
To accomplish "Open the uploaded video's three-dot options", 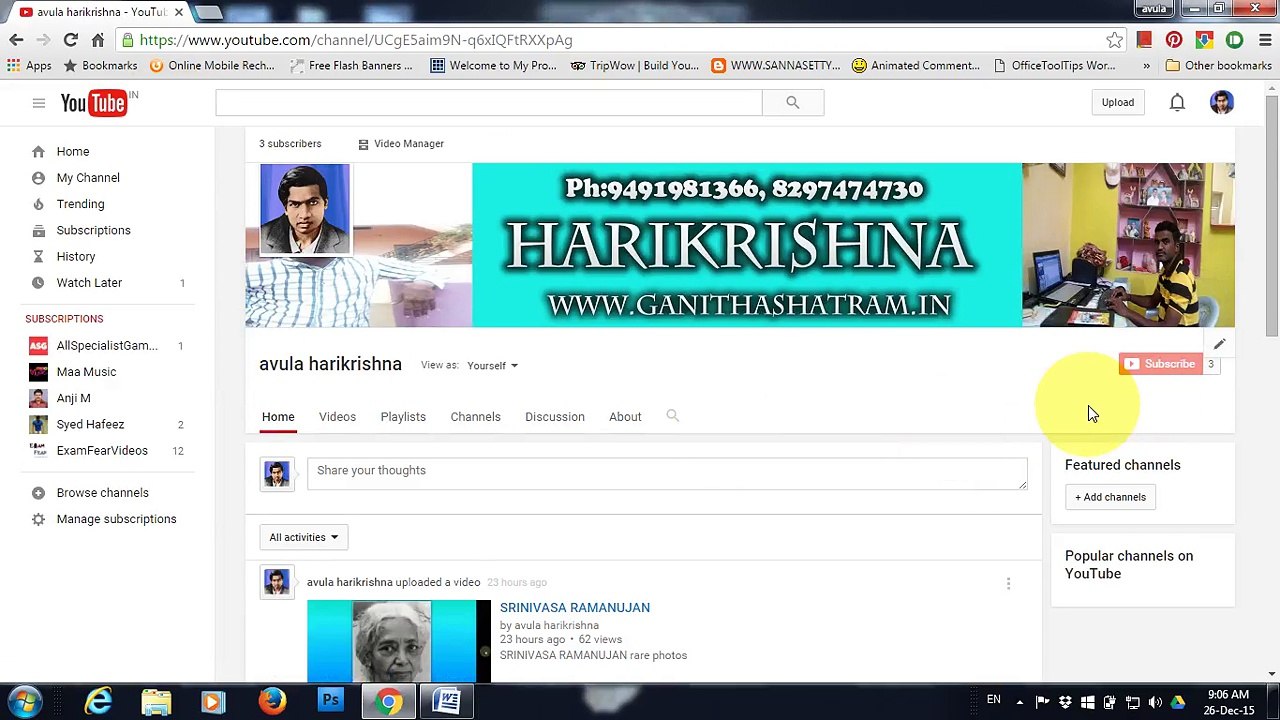I will pyautogui.click(x=1008, y=583).
